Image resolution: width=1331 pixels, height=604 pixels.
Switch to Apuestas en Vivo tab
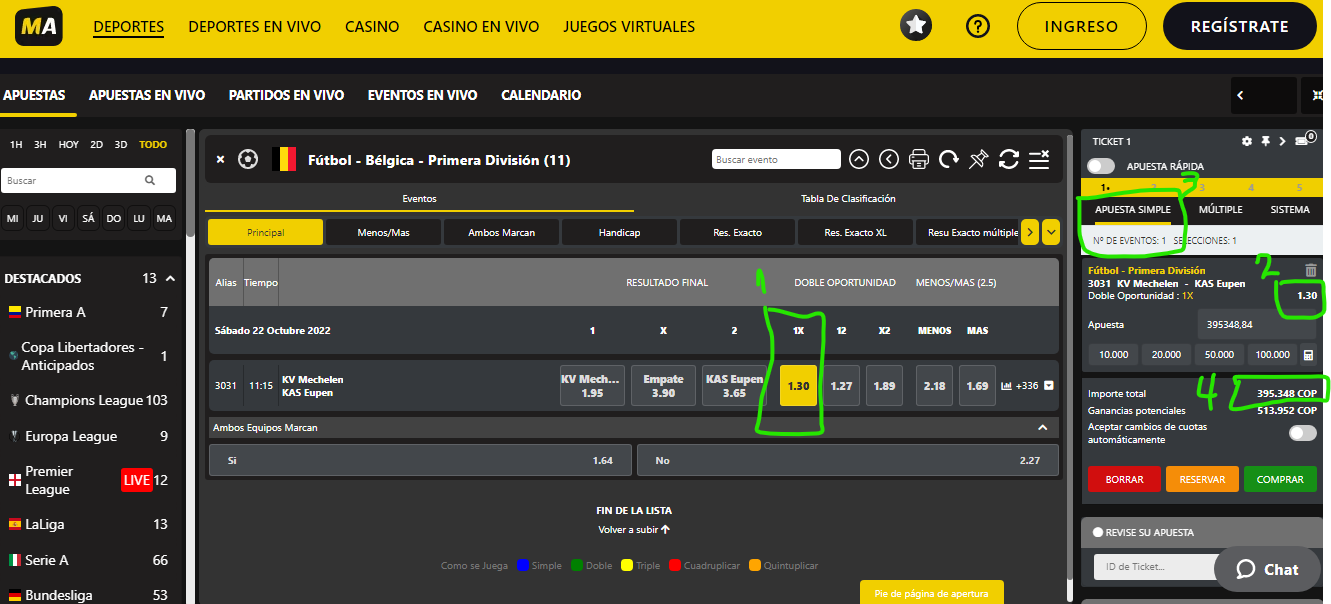(147, 95)
